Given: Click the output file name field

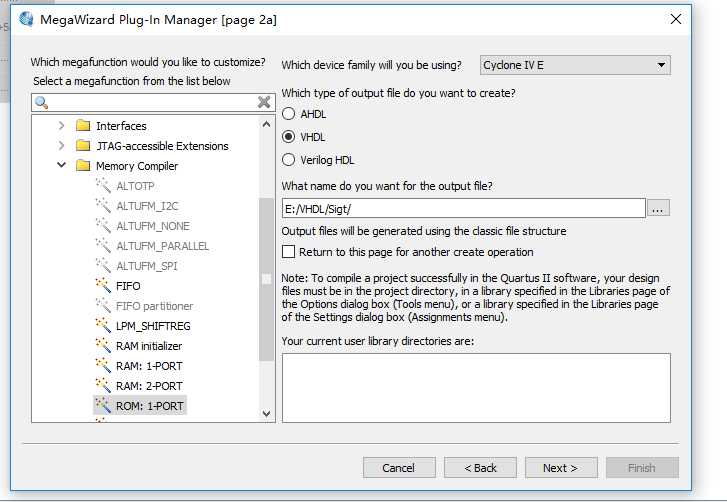Looking at the screenshot, I should coord(464,209).
